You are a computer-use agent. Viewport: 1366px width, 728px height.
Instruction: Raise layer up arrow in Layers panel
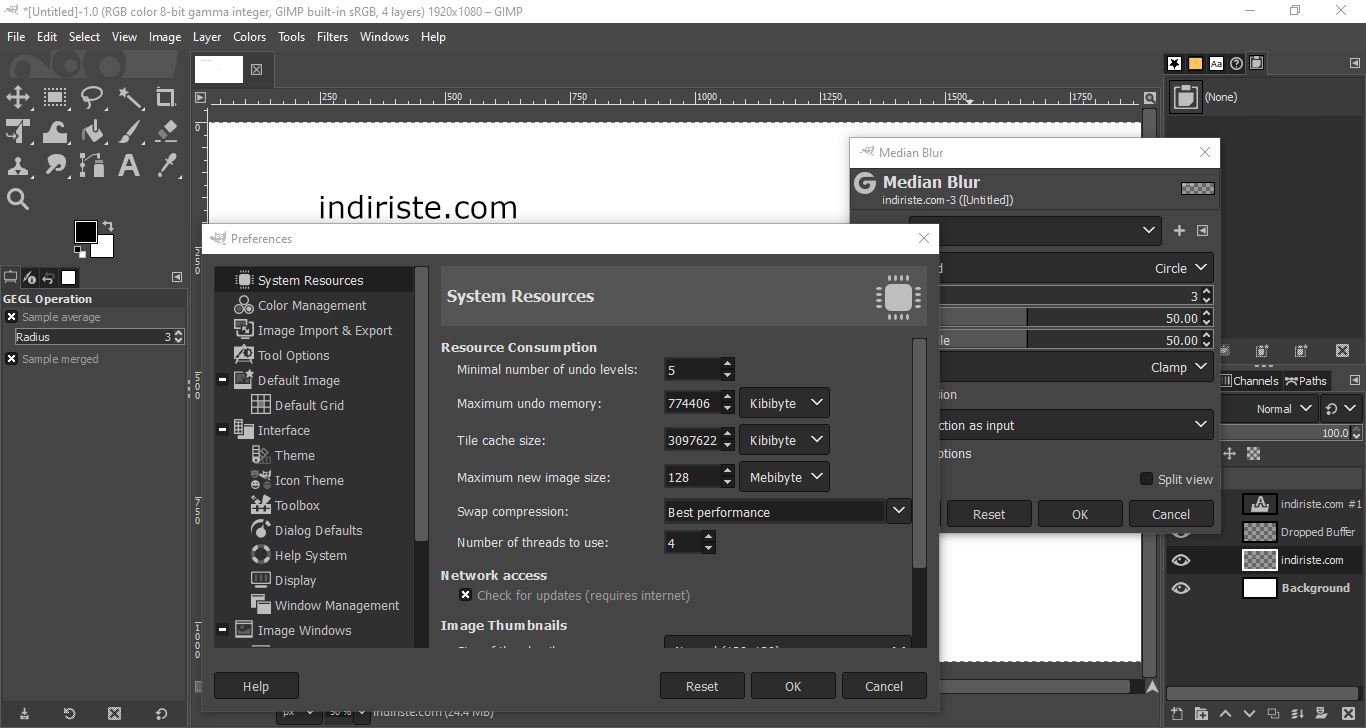click(x=1225, y=714)
